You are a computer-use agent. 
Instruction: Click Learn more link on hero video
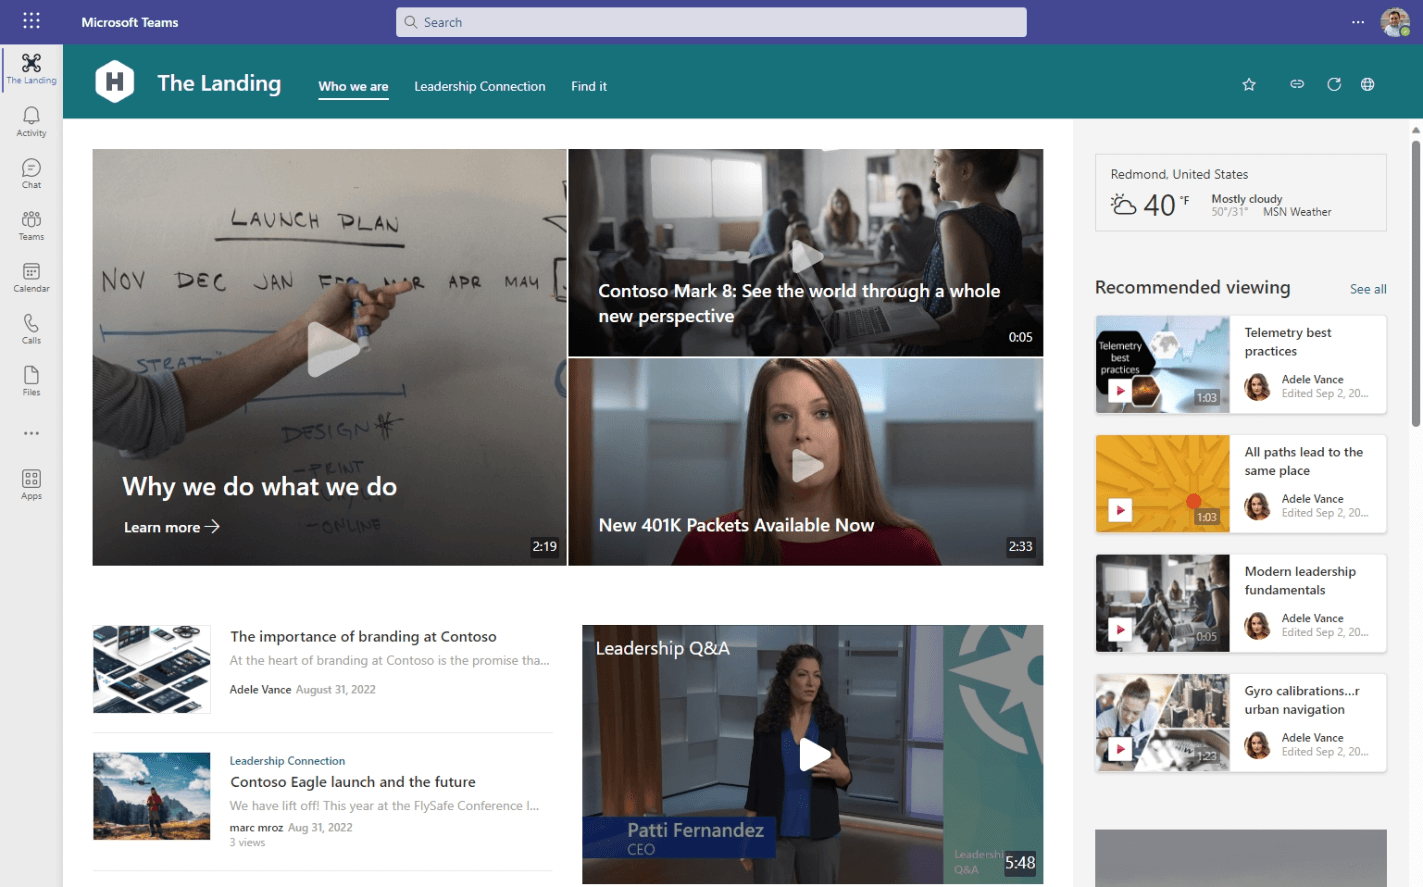point(171,527)
